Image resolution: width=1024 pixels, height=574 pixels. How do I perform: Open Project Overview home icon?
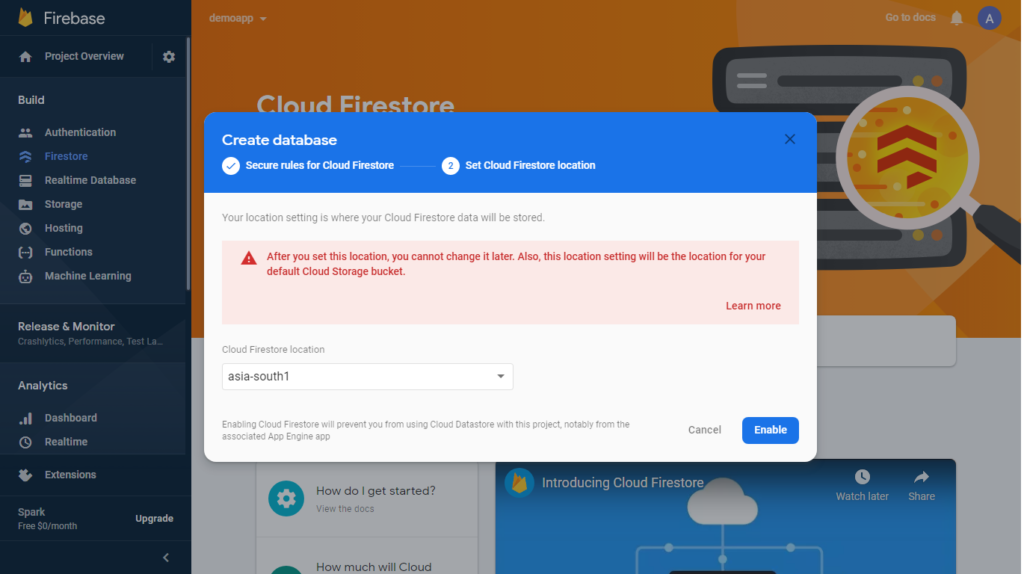(25, 57)
